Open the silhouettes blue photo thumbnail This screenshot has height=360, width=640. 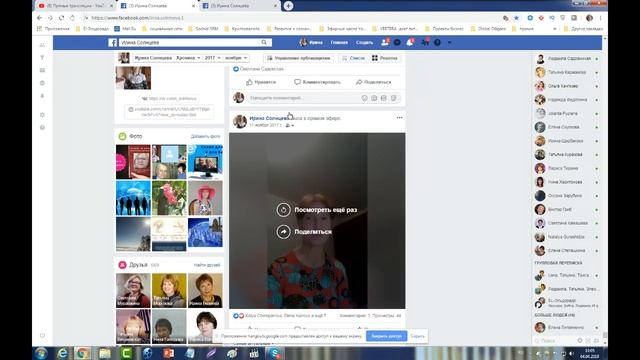[x=133, y=198]
